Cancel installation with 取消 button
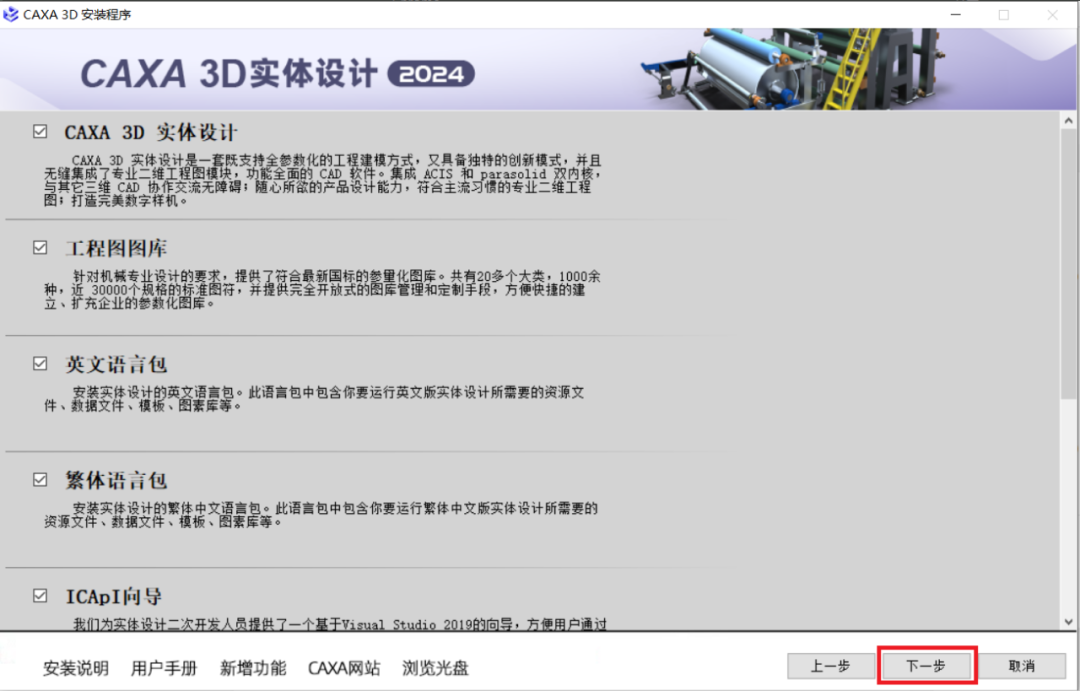 coord(1021,666)
